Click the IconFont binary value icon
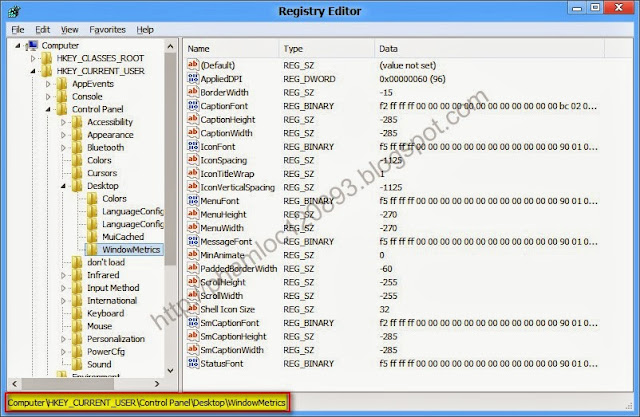640x417 pixels. point(193,146)
